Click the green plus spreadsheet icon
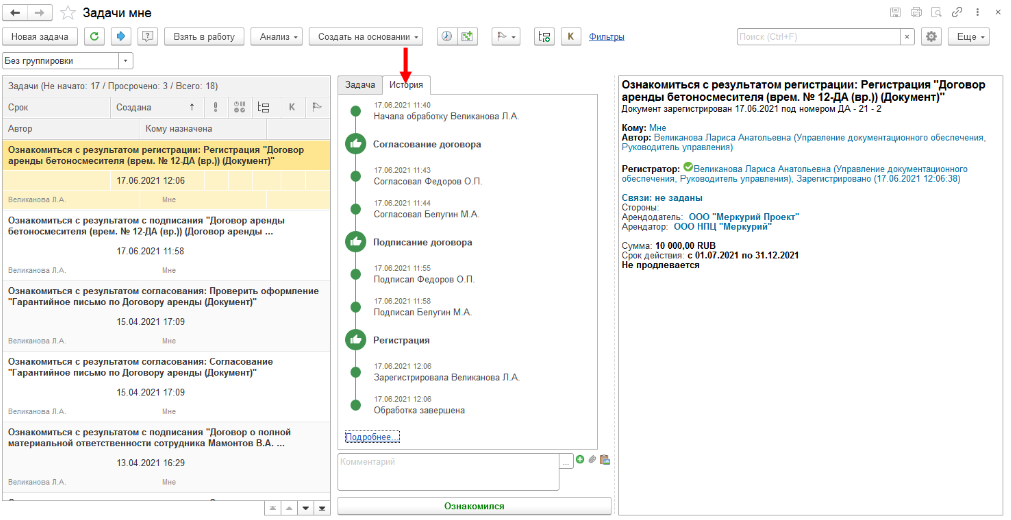Image resolution: width=1011 pixels, height=520 pixels. click(x=467, y=37)
